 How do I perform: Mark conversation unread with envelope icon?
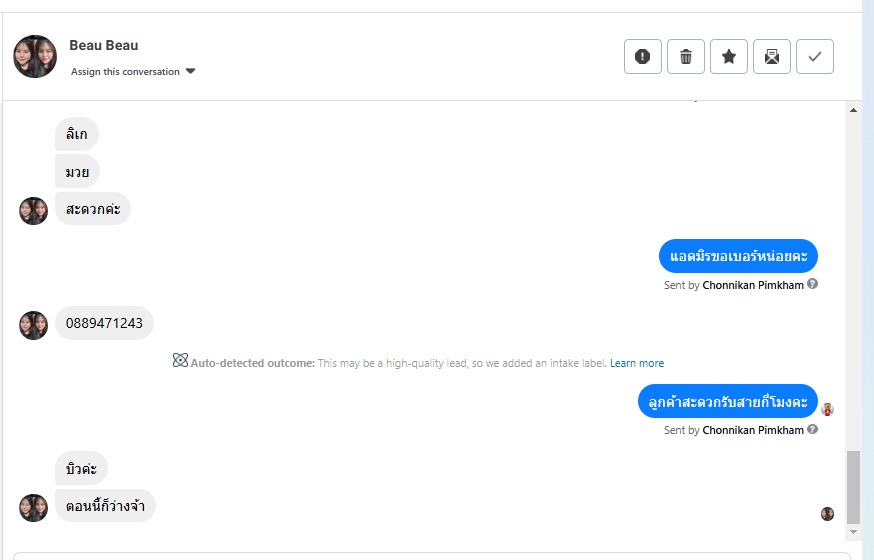(x=771, y=56)
